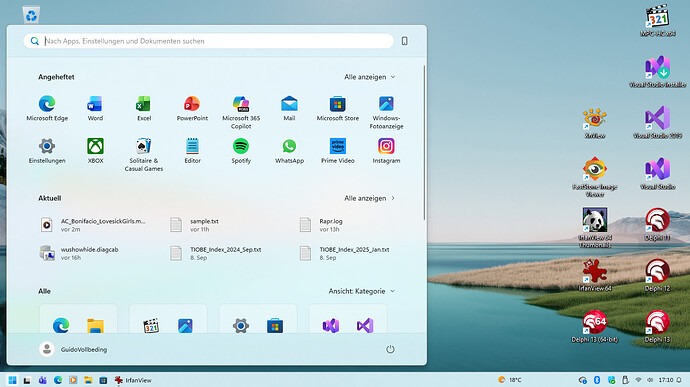This screenshot has height=387, width=690.
Task: Open Solitaire & Casual Games
Action: click(x=144, y=155)
